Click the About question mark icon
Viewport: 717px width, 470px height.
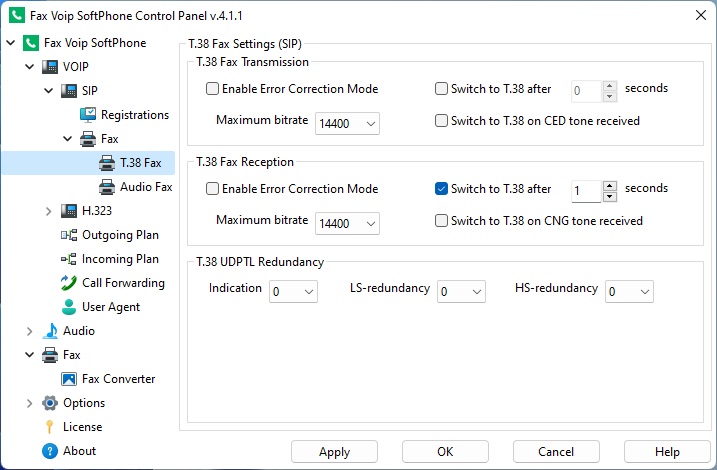click(50, 451)
